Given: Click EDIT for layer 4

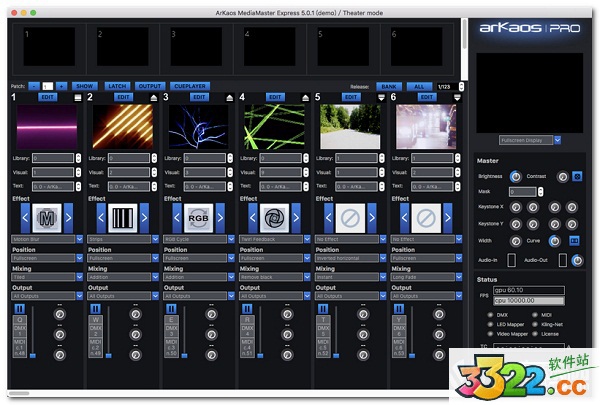Looking at the screenshot, I should [x=275, y=97].
